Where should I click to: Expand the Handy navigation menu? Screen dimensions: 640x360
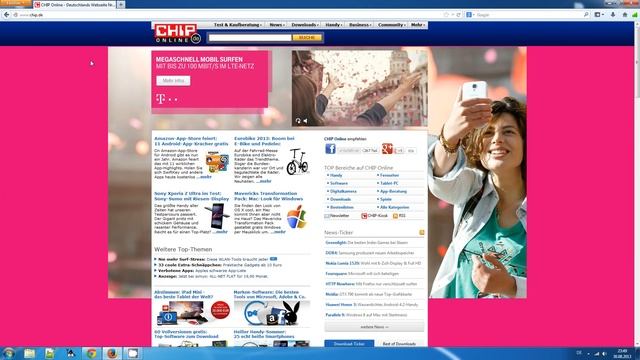(333, 25)
